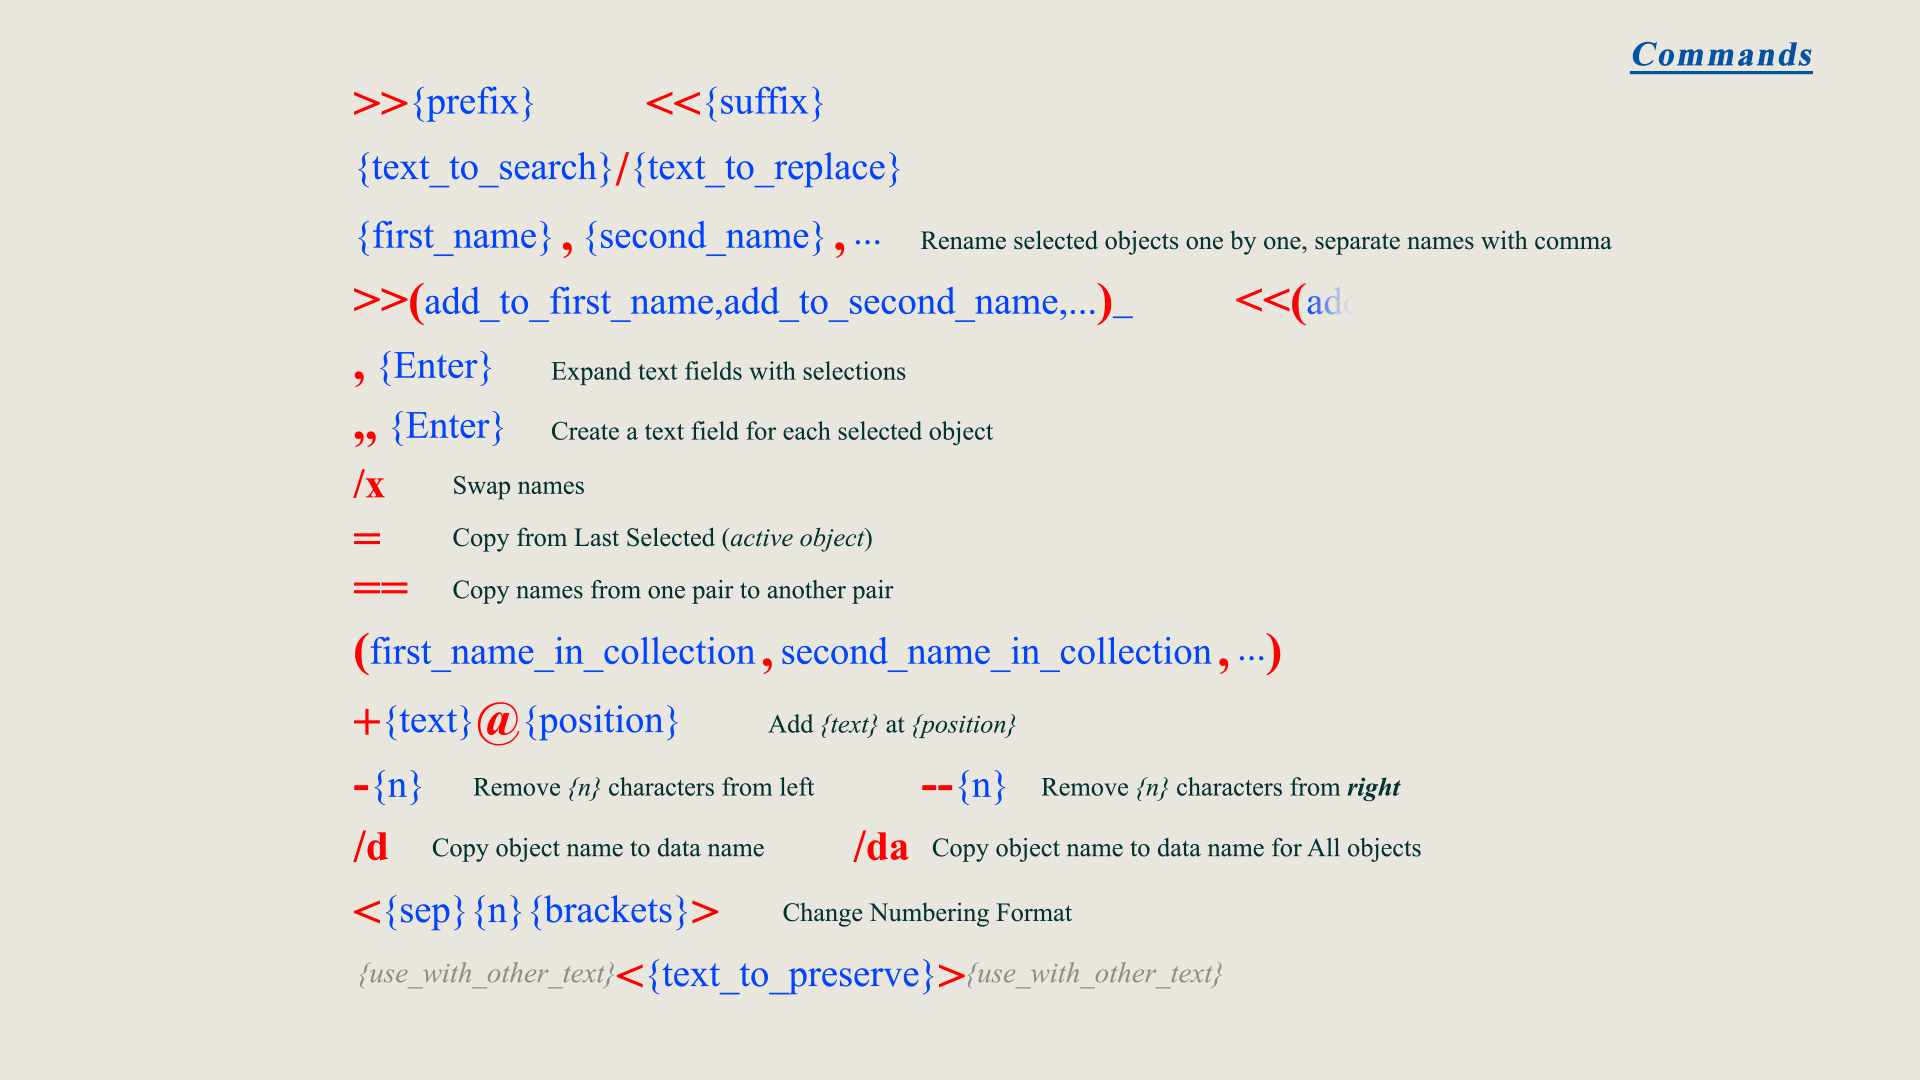Click the /da command for all objects
1920x1080 pixels.
(880, 848)
